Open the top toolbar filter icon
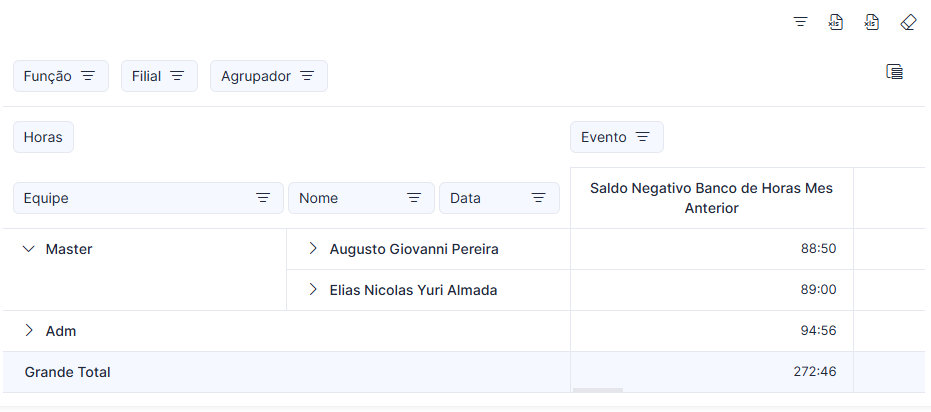931x412 pixels. pyautogui.click(x=800, y=23)
